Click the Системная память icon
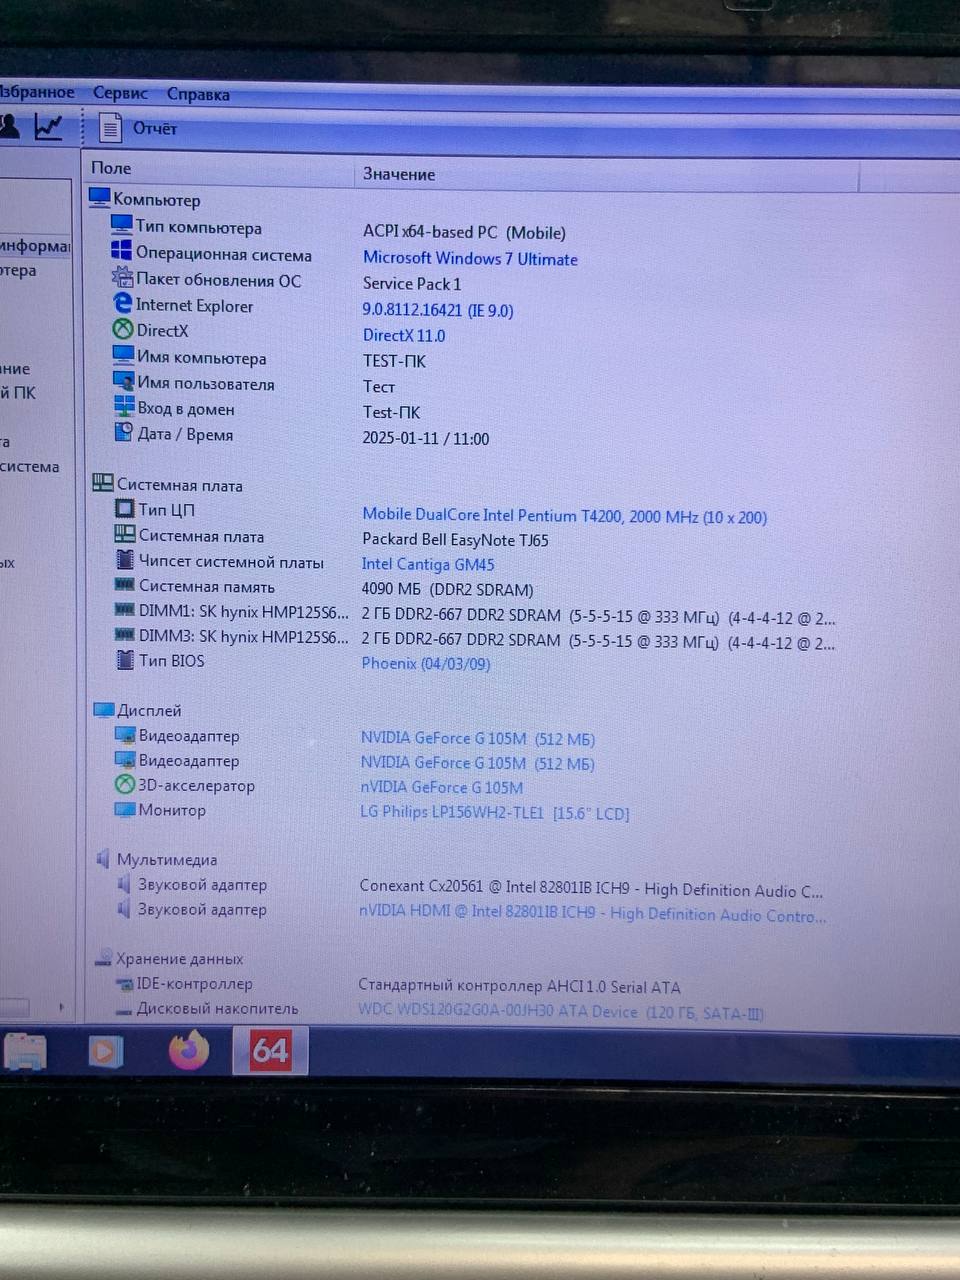The height and width of the screenshot is (1280, 960). [x=125, y=584]
